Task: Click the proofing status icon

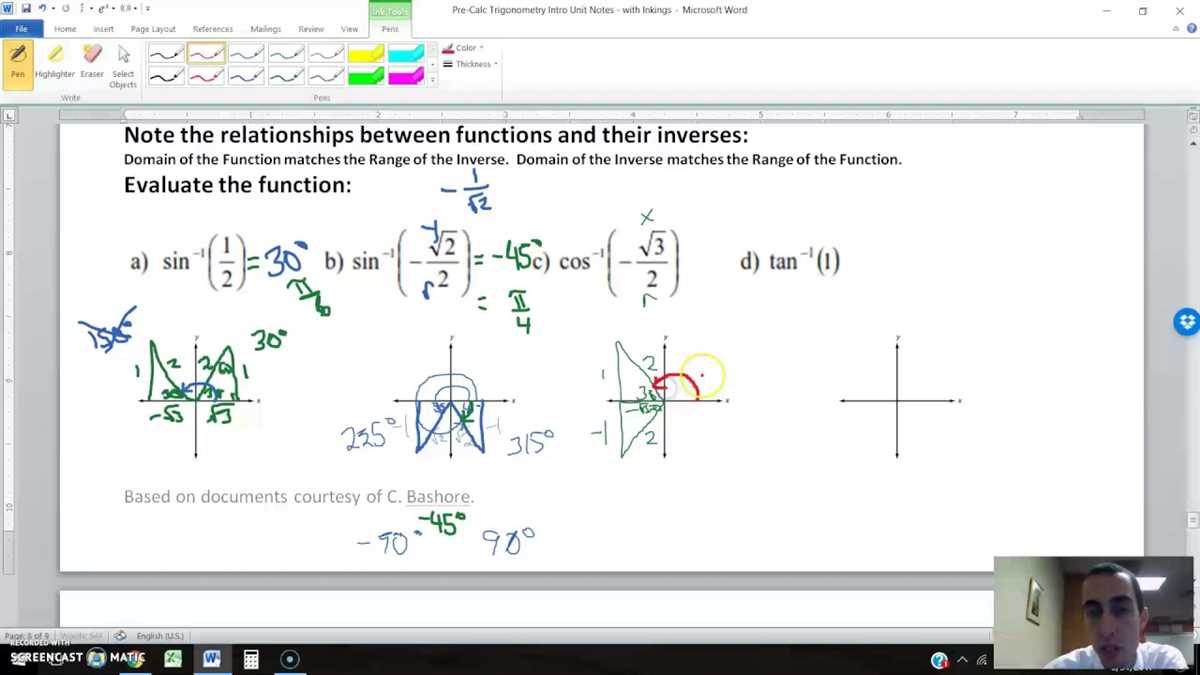Action: click(120, 636)
